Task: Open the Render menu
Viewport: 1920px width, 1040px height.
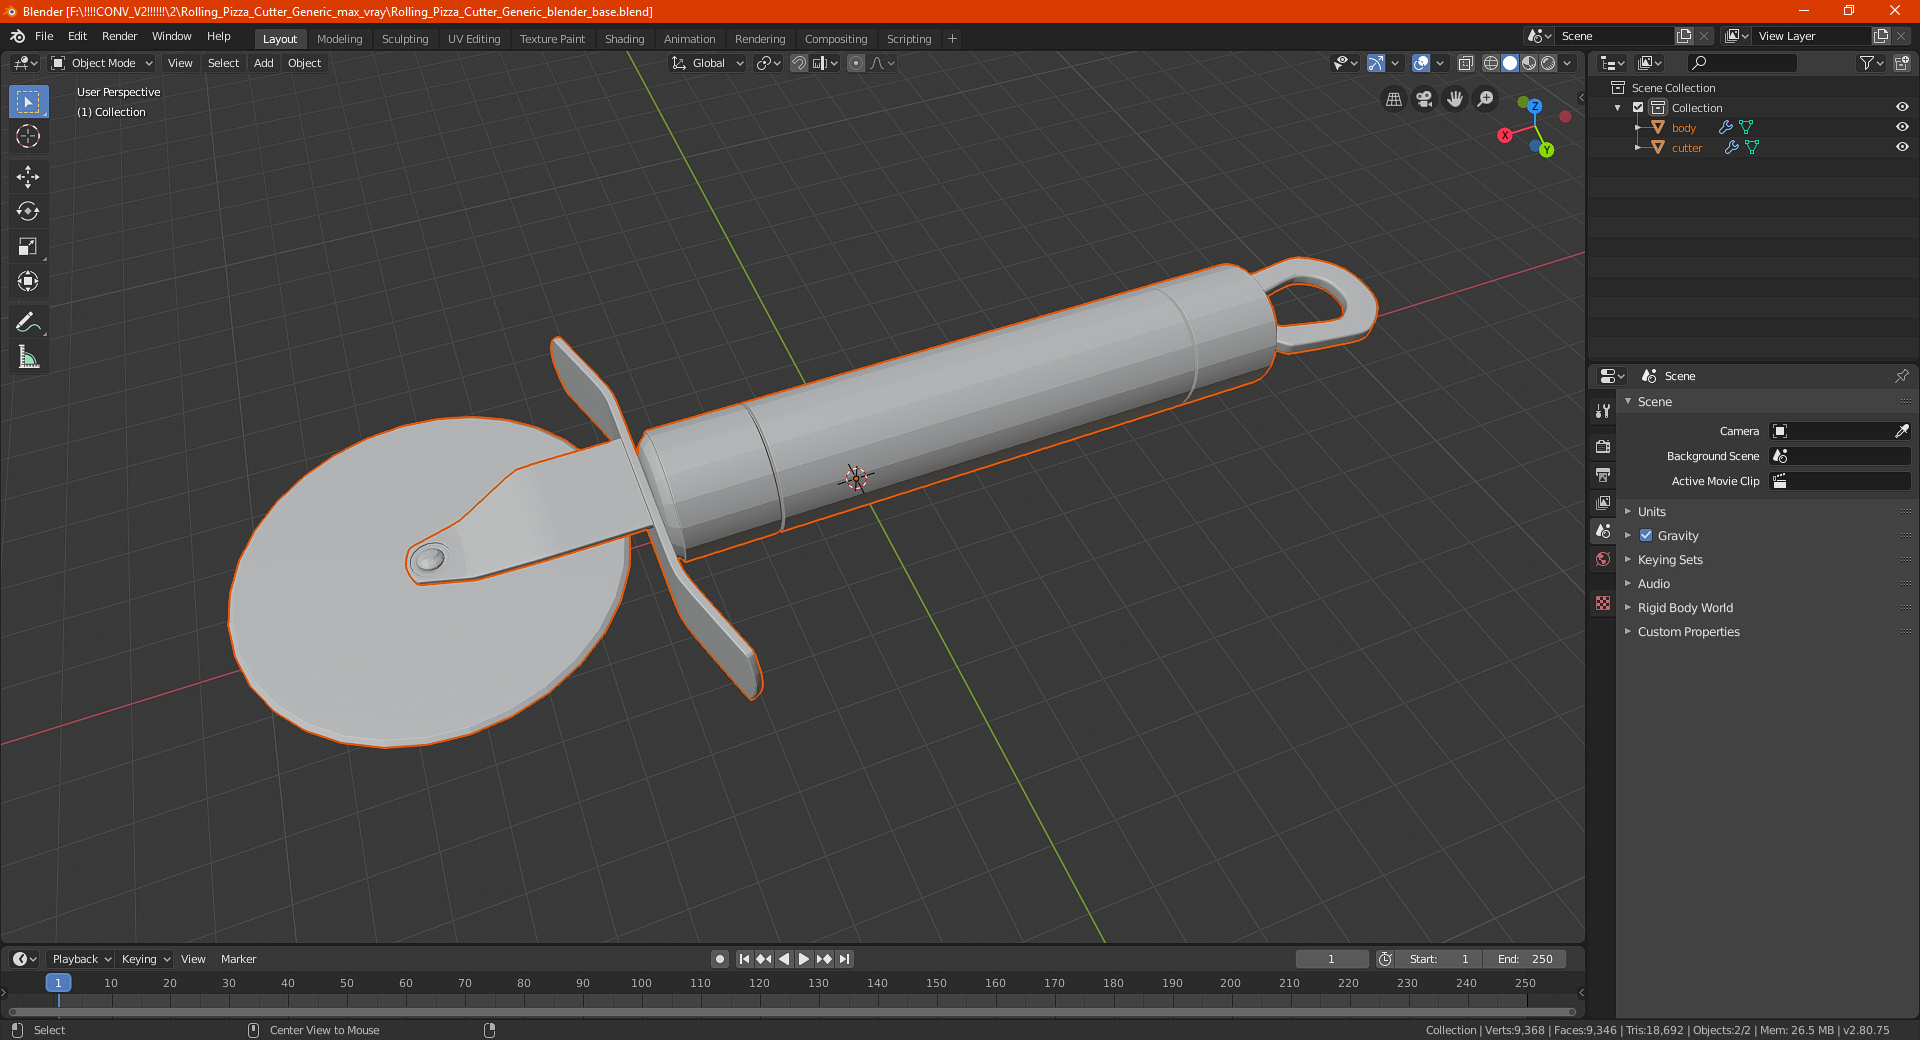Action: (x=119, y=36)
